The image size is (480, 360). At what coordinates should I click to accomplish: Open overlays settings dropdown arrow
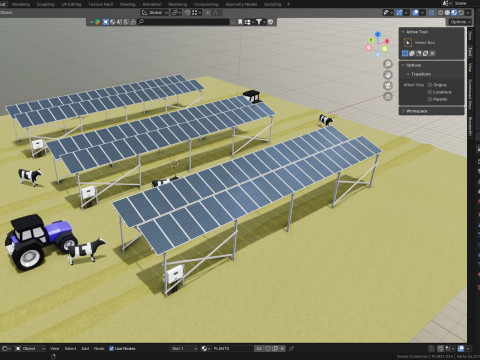(422, 13)
